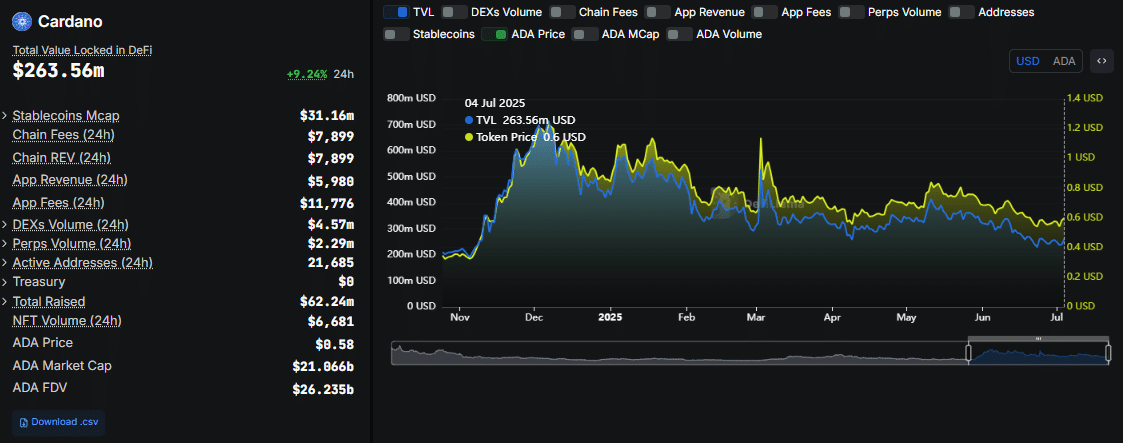Enable the ADA Volume series
The height and width of the screenshot is (443, 1123).
pyautogui.click(x=679, y=34)
